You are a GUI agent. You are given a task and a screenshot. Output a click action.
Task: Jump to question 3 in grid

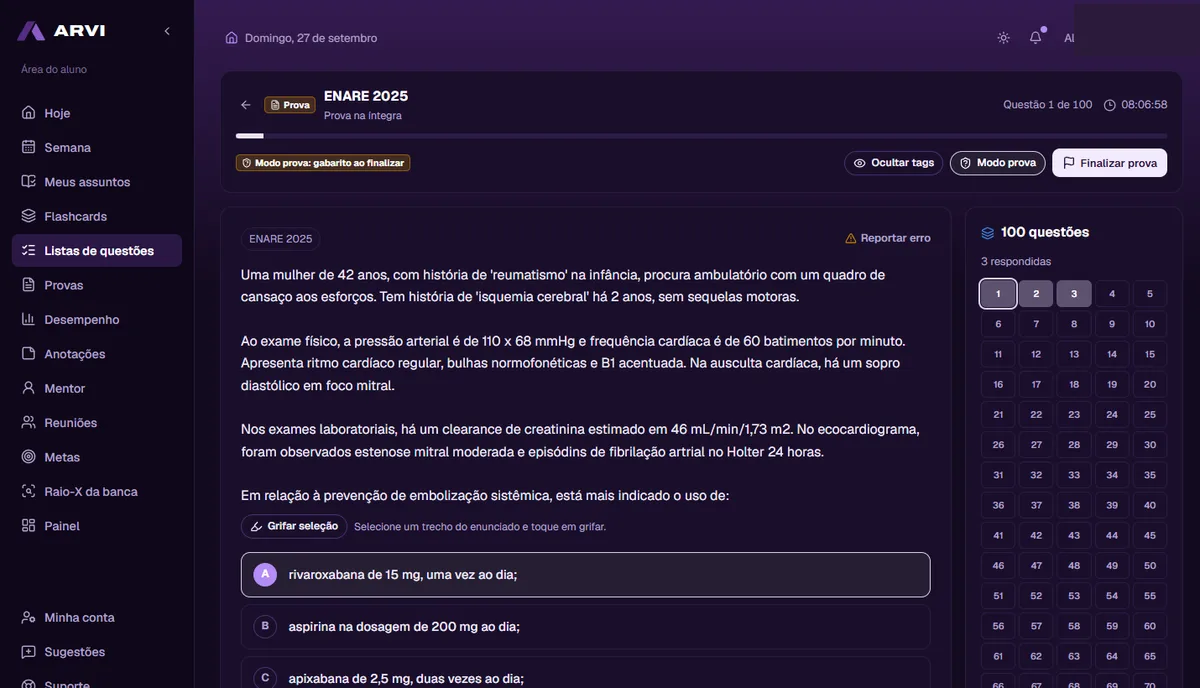click(1074, 294)
